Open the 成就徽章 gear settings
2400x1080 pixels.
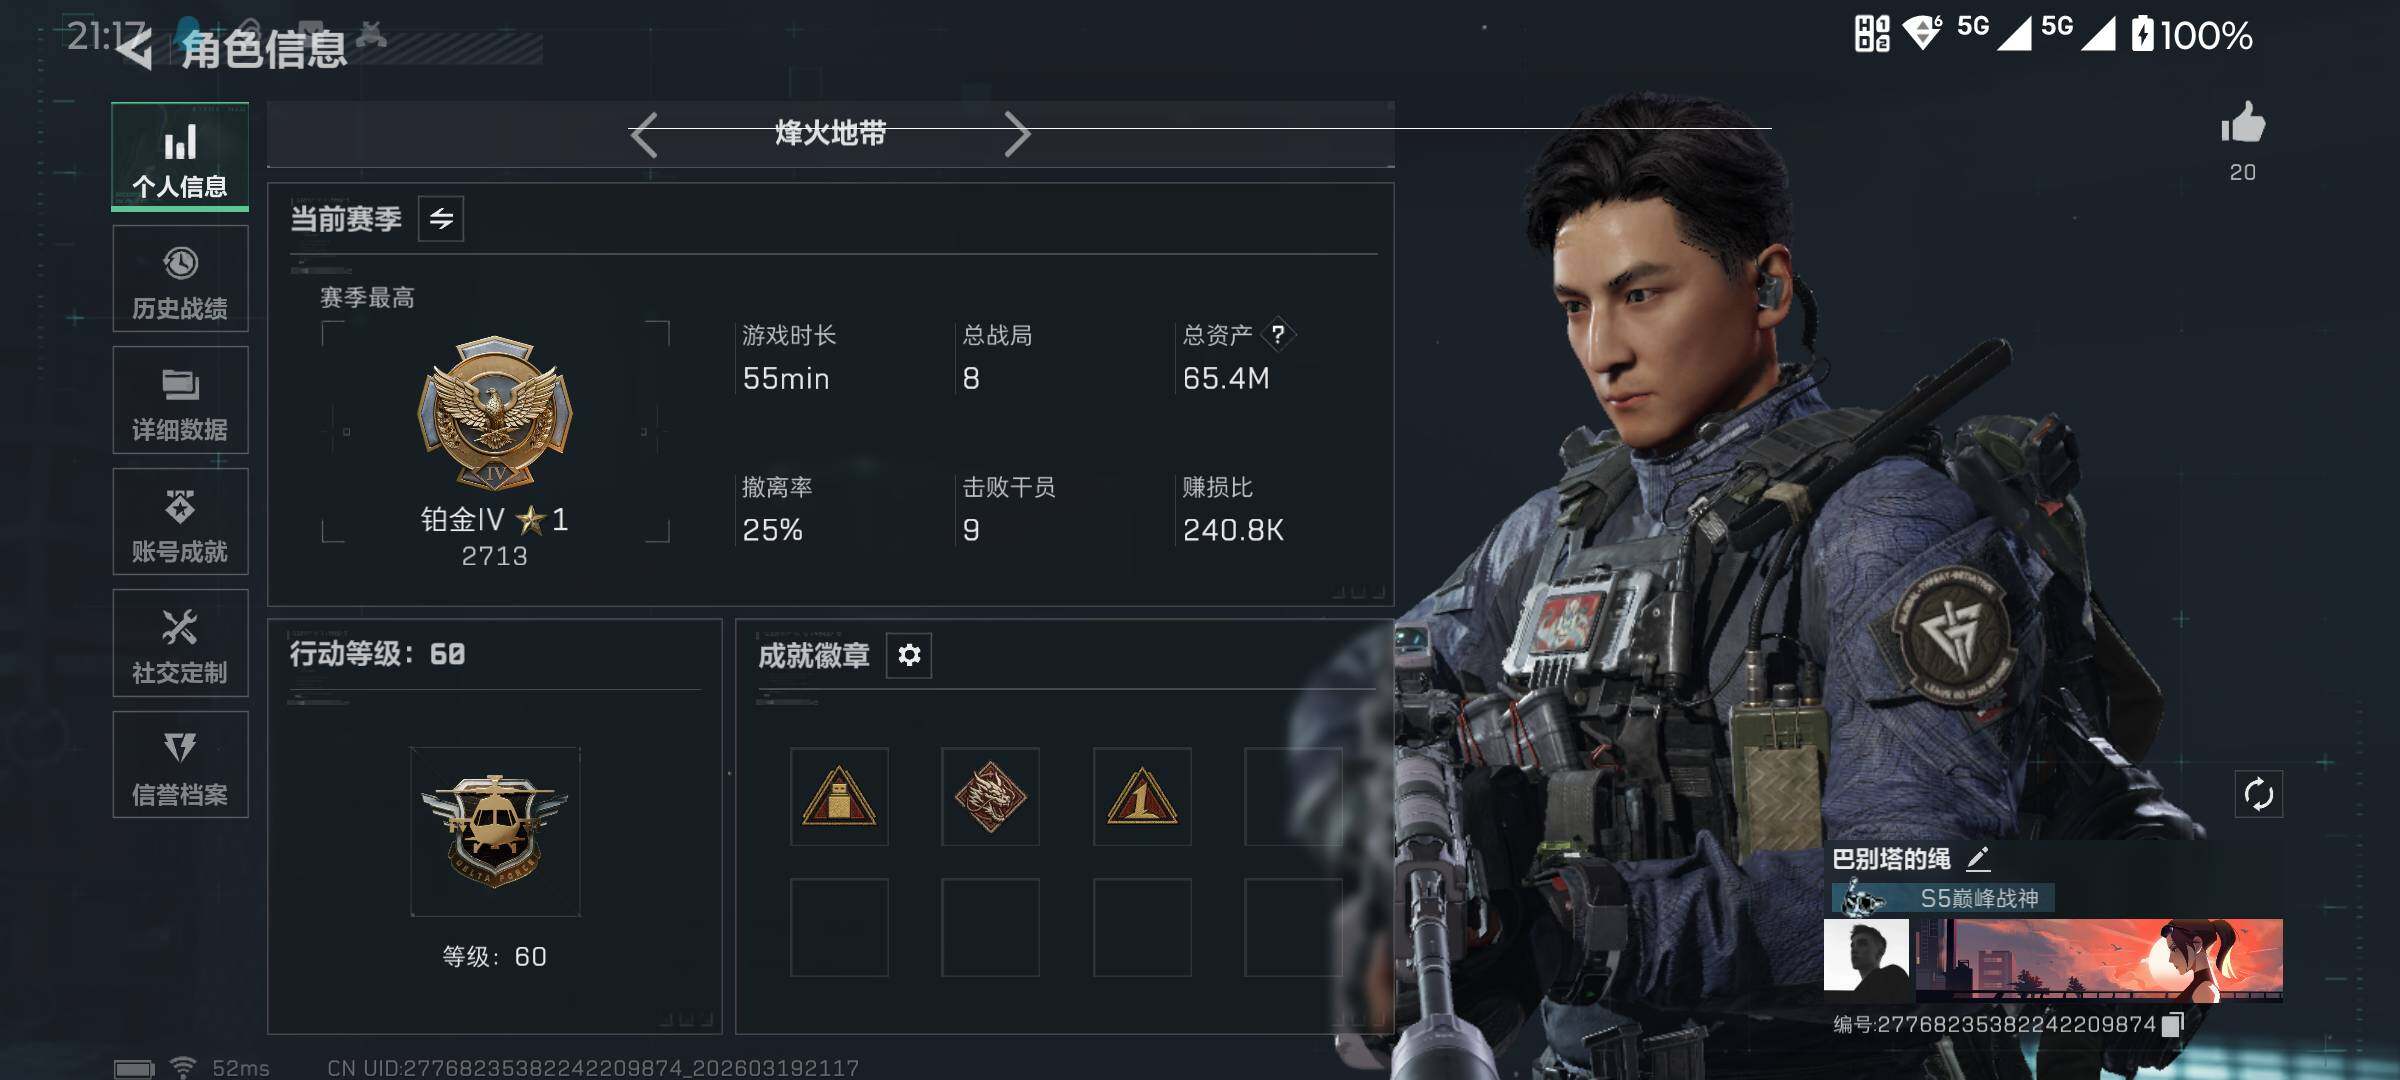click(x=909, y=655)
